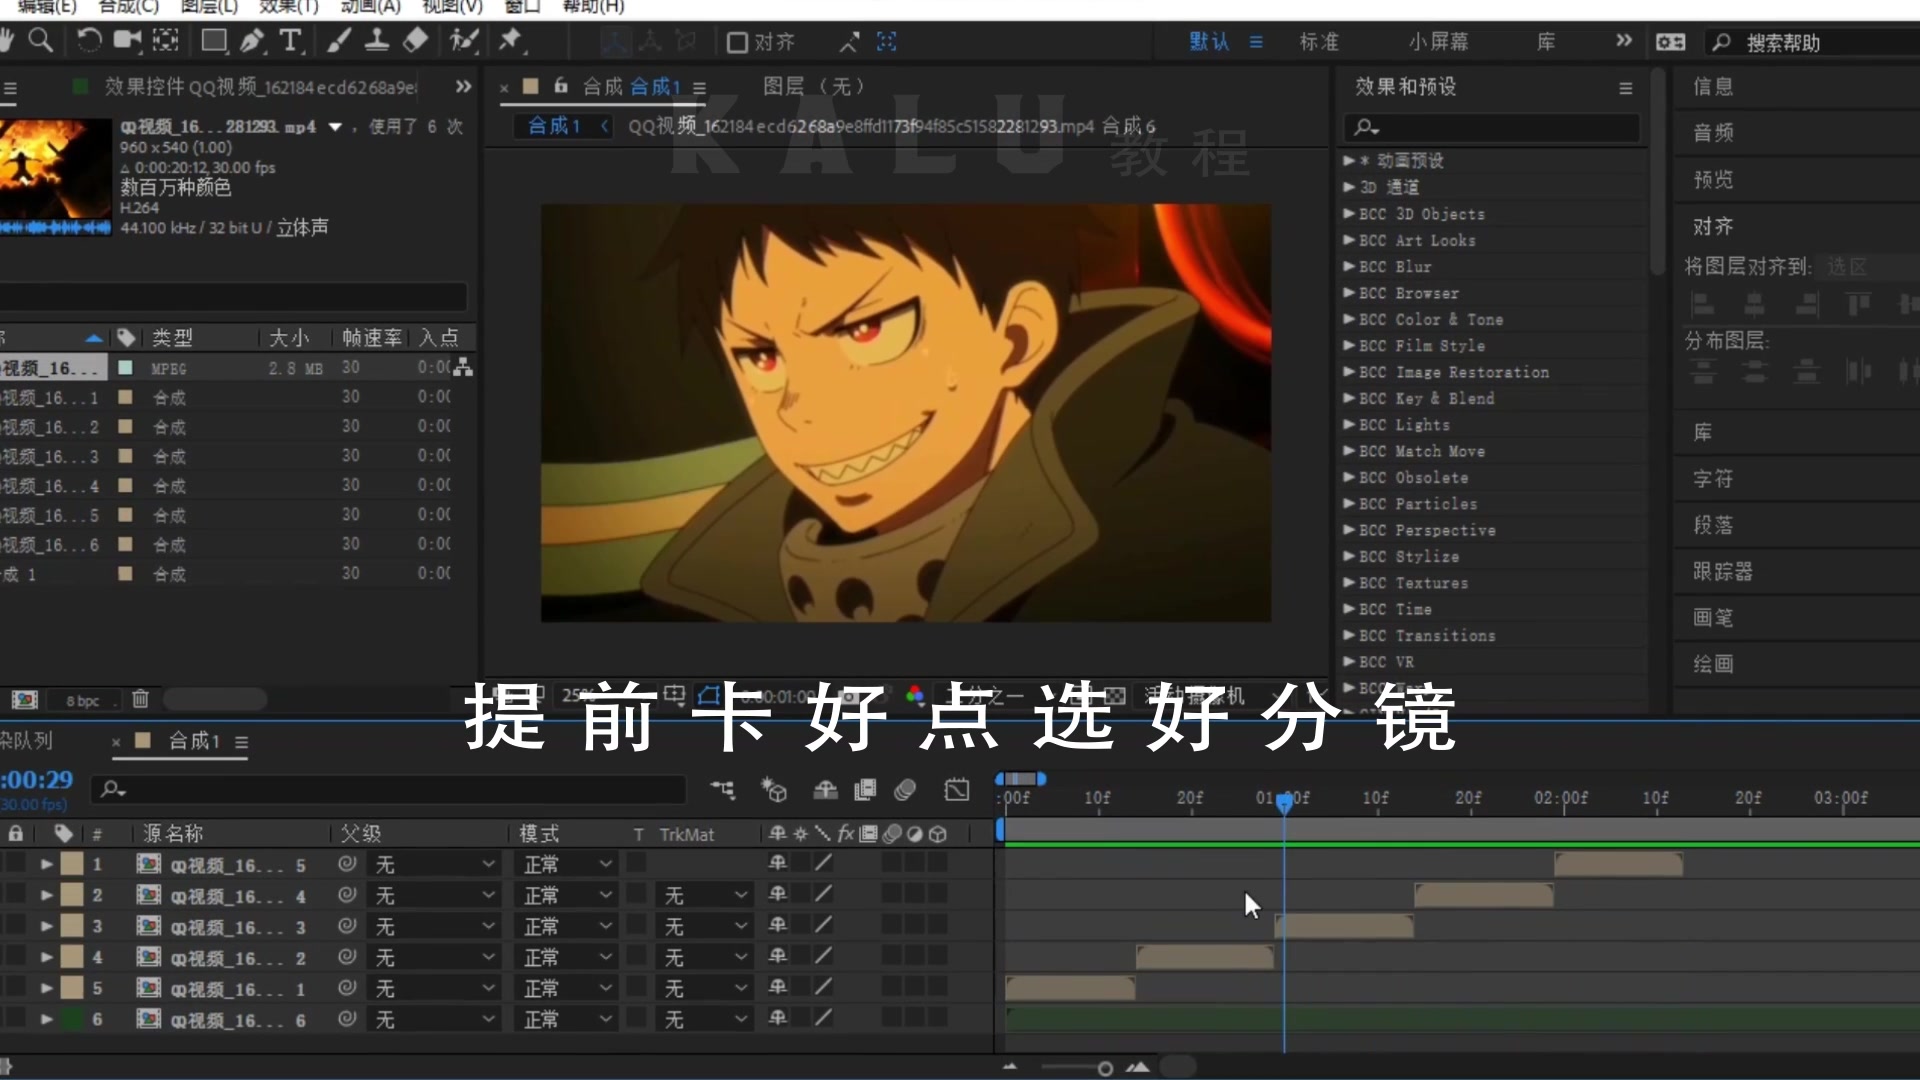Screen dimensions: 1920x1080
Task: Select the Rectangle shape tool
Action: (213, 41)
